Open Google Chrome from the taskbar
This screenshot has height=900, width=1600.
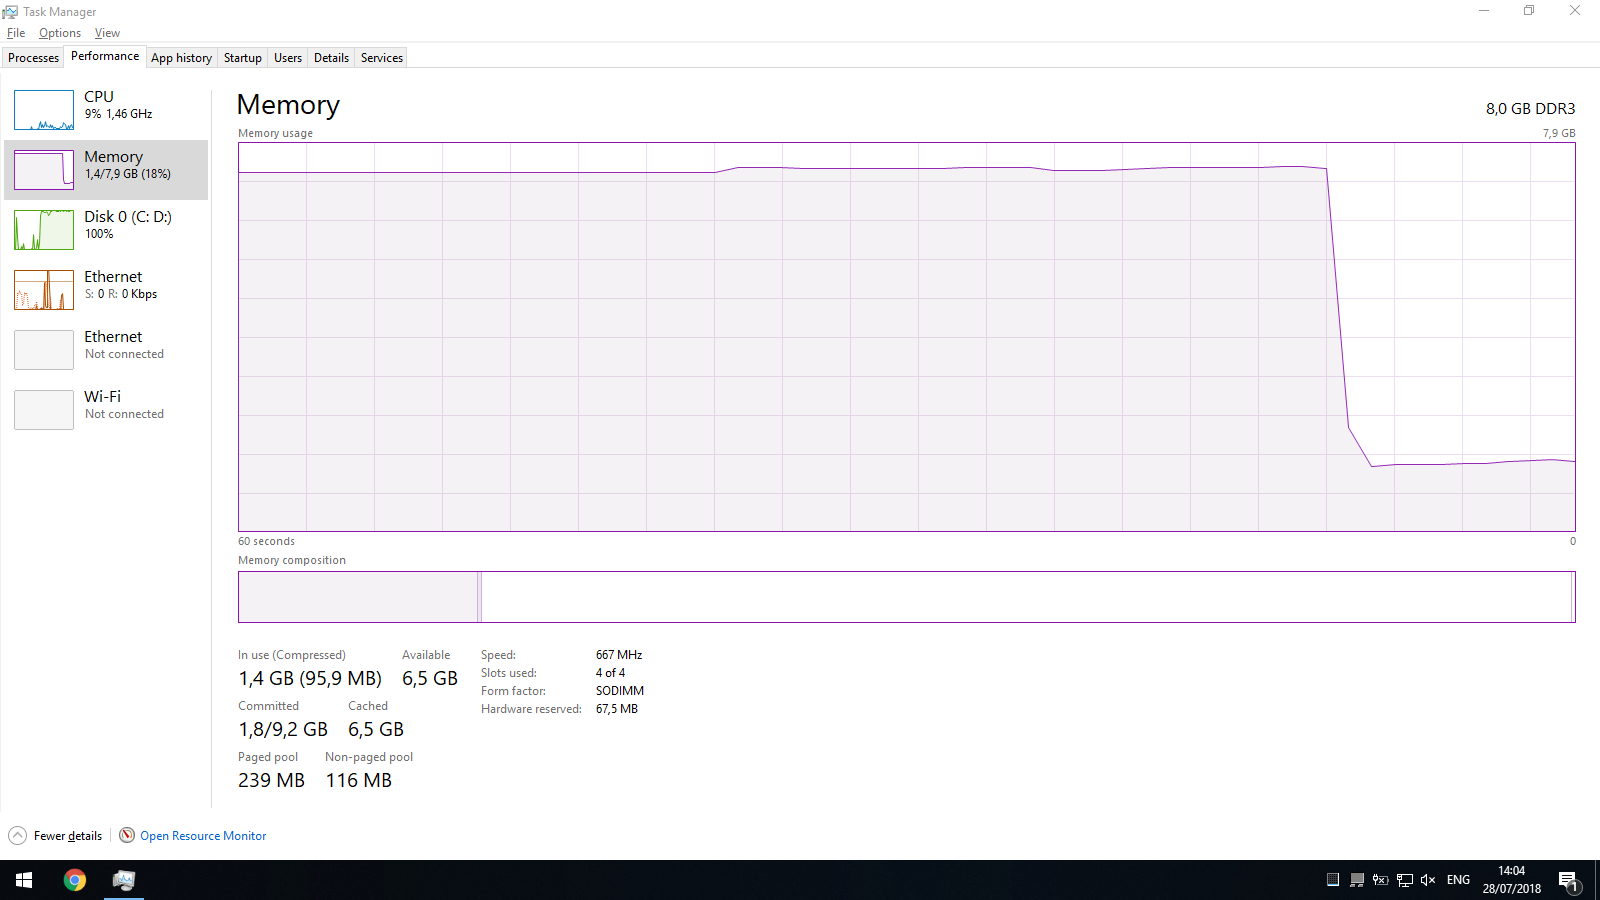coord(75,880)
